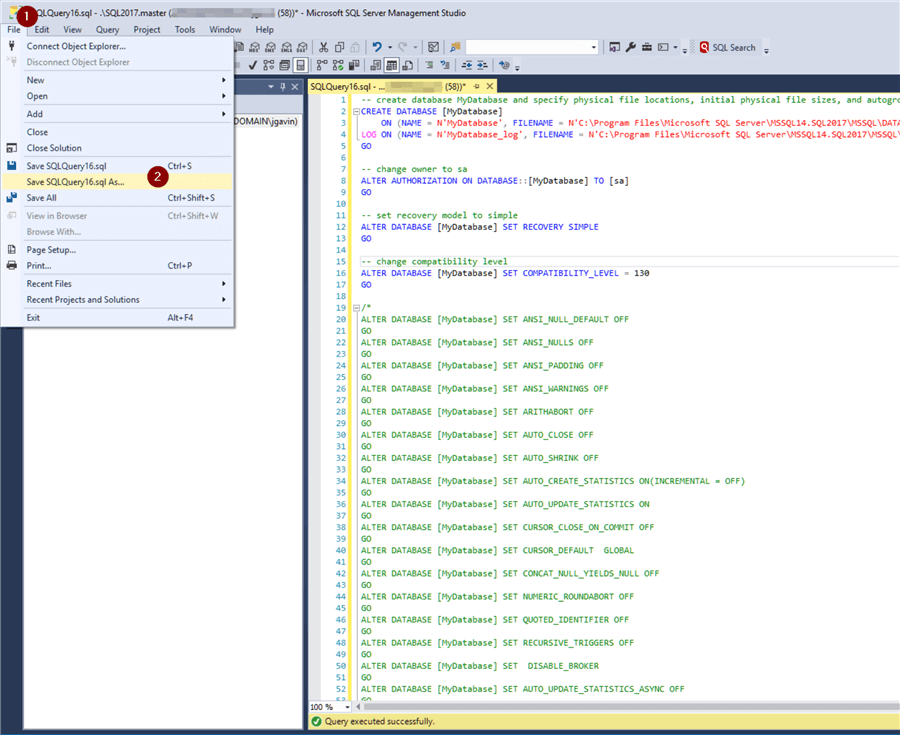900x735 pixels.
Task: Expand Recent Projects and Solutions submenu
Action: tap(224, 300)
